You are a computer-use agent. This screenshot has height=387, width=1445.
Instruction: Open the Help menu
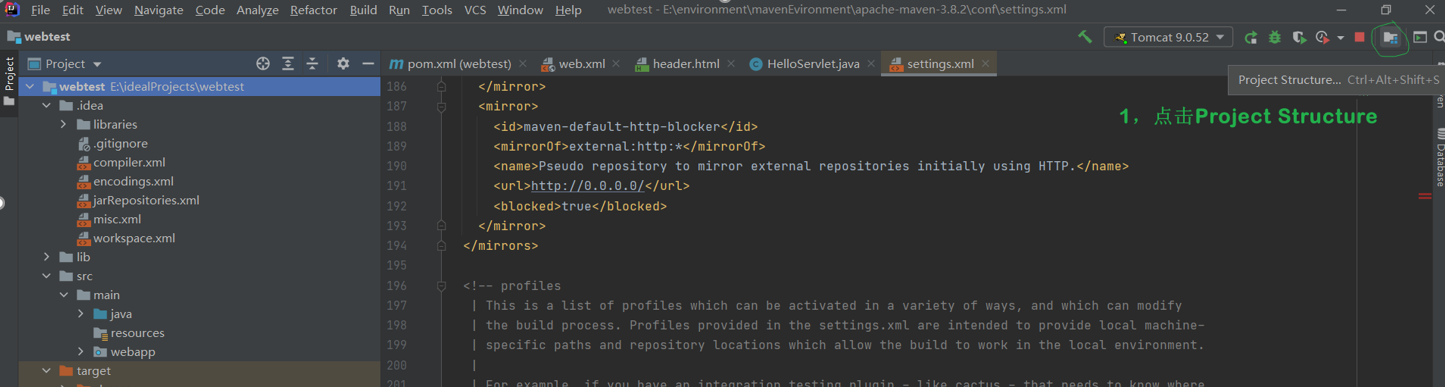[x=568, y=10]
